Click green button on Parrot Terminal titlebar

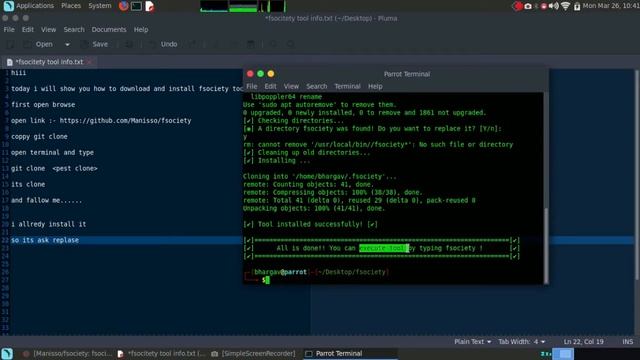click(260, 74)
